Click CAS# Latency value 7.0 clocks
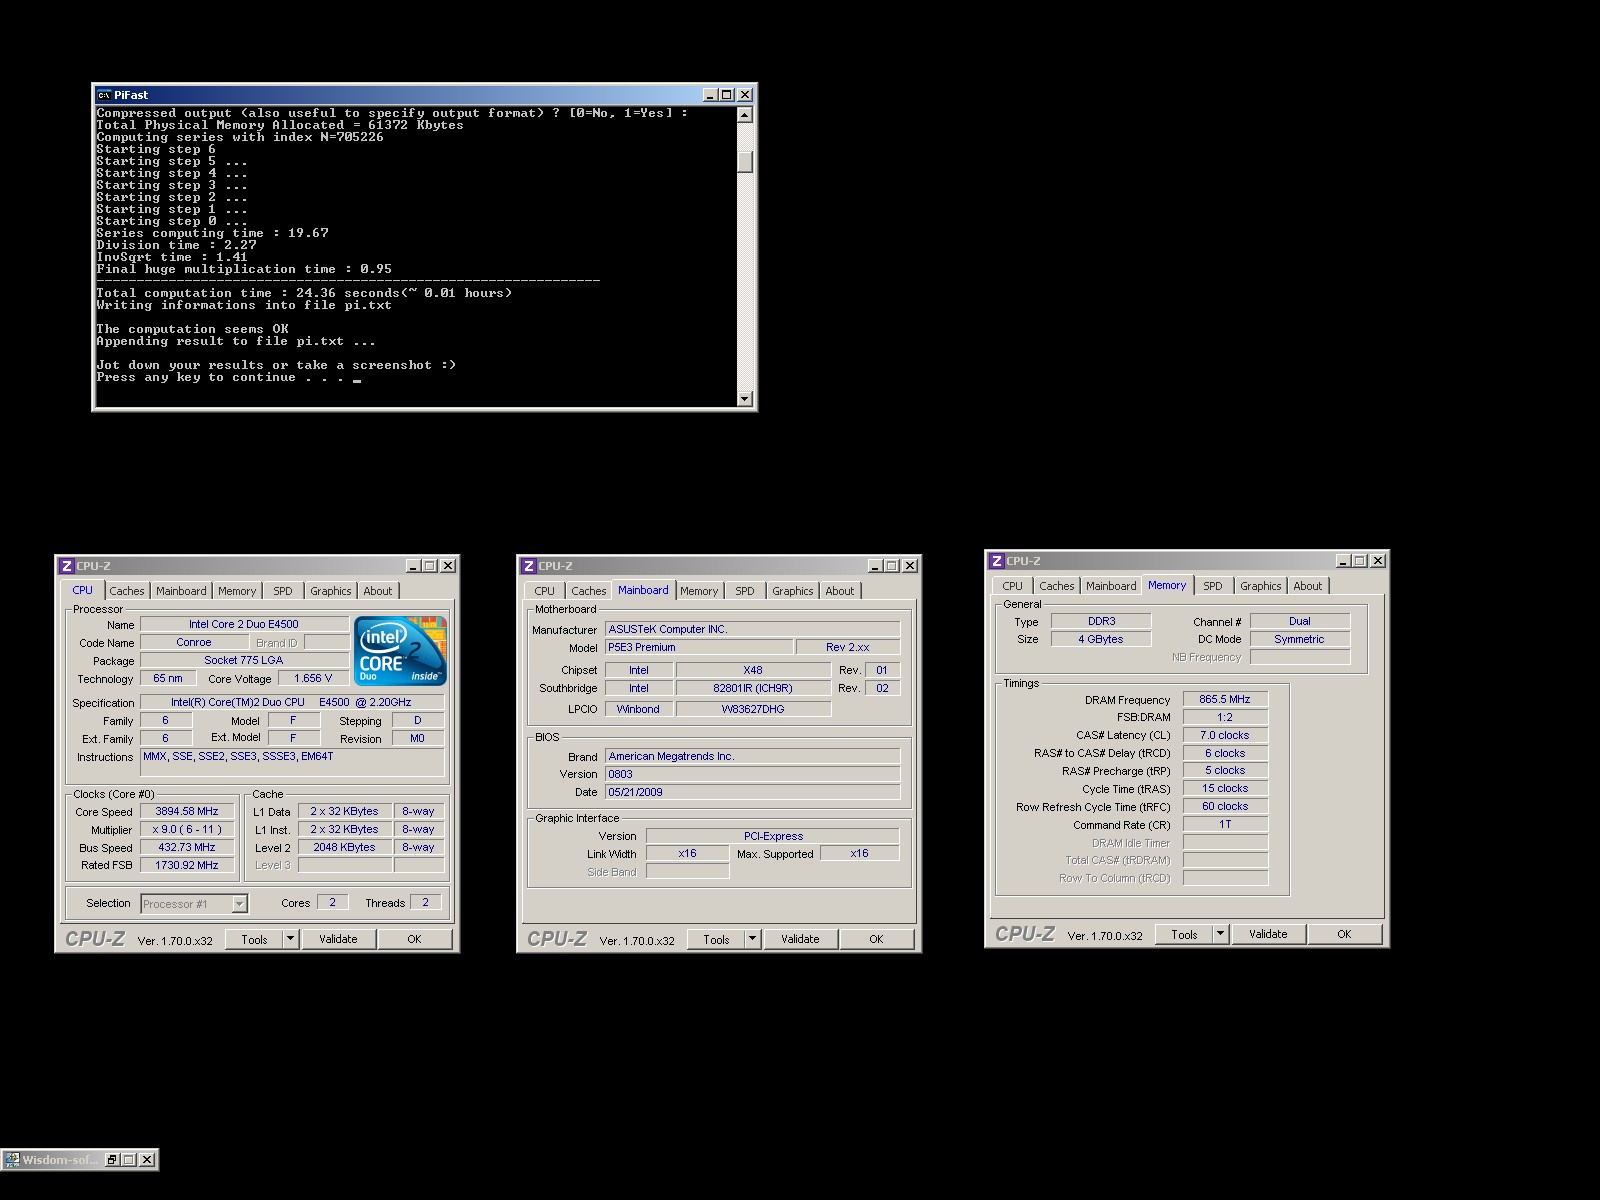This screenshot has height=1200, width=1600. (x=1225, y=735)
